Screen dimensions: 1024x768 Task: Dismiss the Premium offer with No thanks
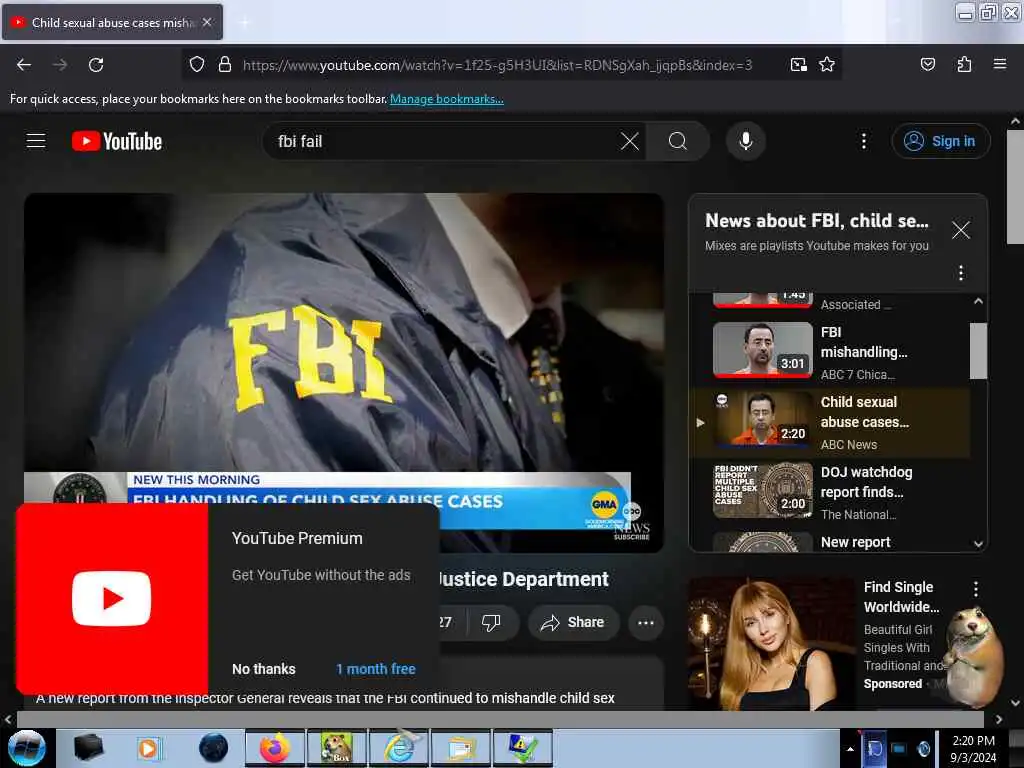(x=264, y=669)
